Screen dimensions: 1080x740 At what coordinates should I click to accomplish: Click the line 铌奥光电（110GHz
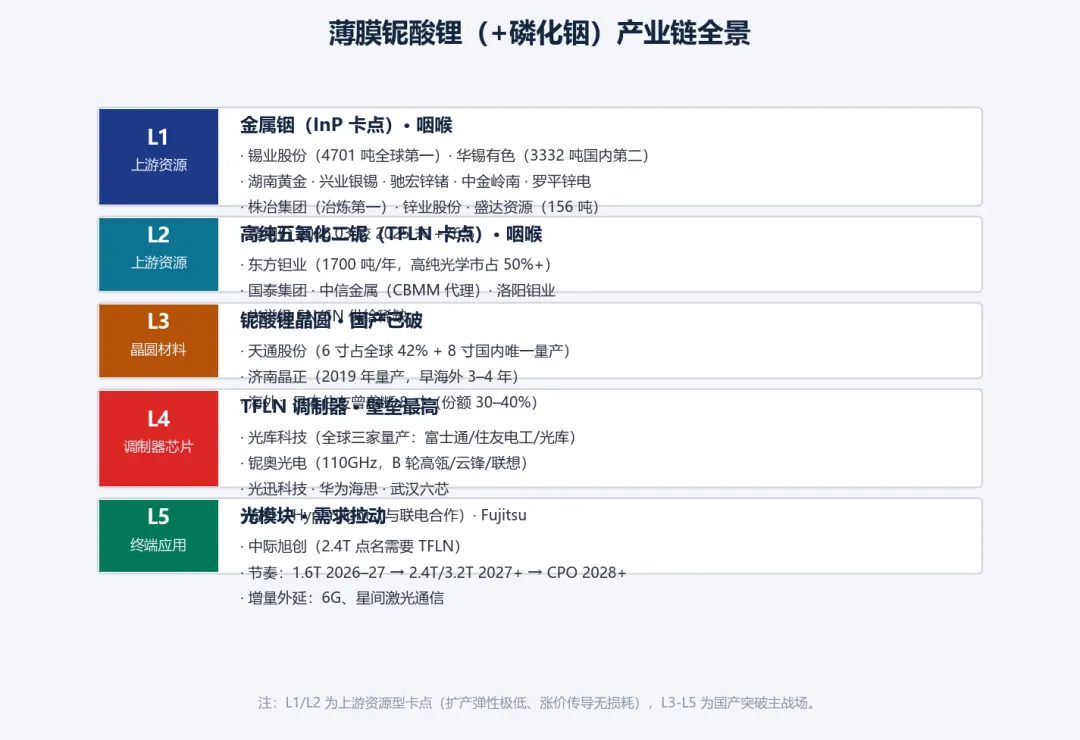[384, 463]
